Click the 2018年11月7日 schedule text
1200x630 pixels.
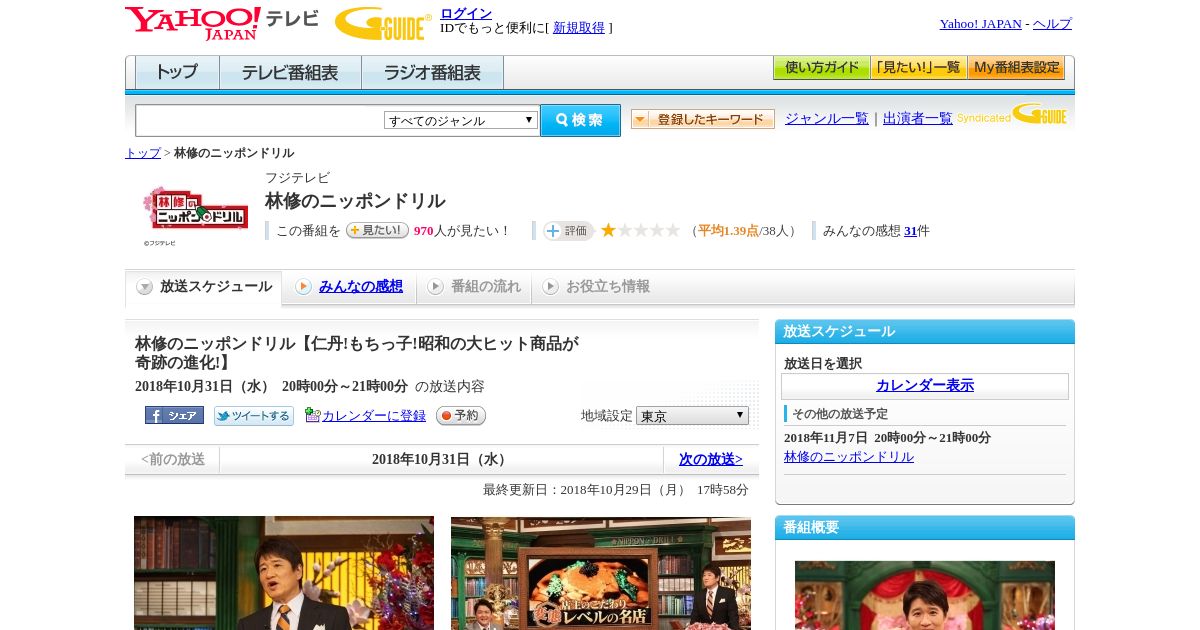click(x=887, y=438)
